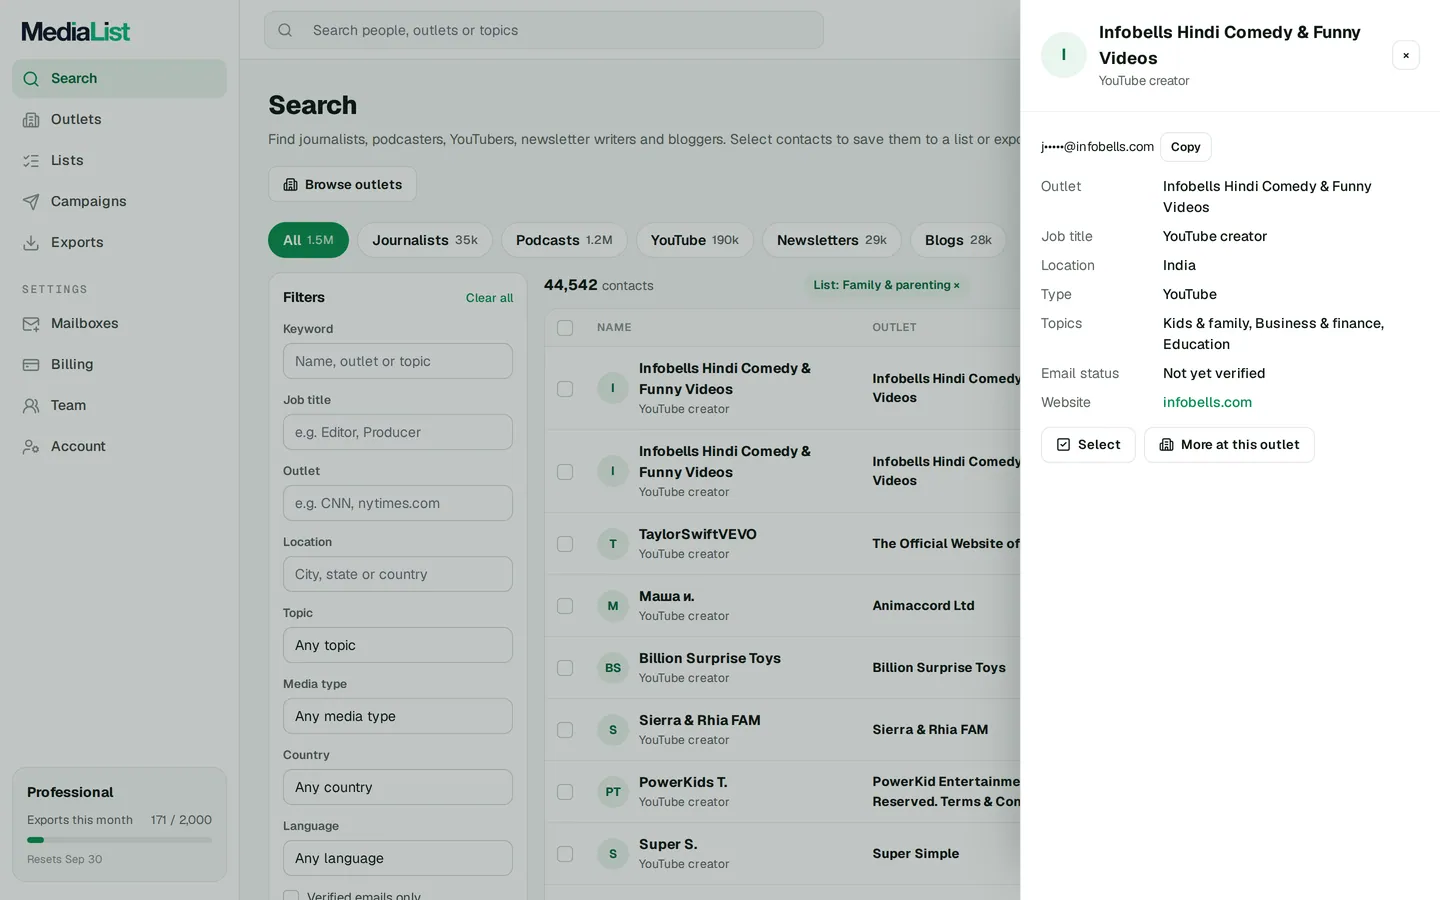Click the Browse outlets button
Viewport: 1440px width, 900px height.
342,184
